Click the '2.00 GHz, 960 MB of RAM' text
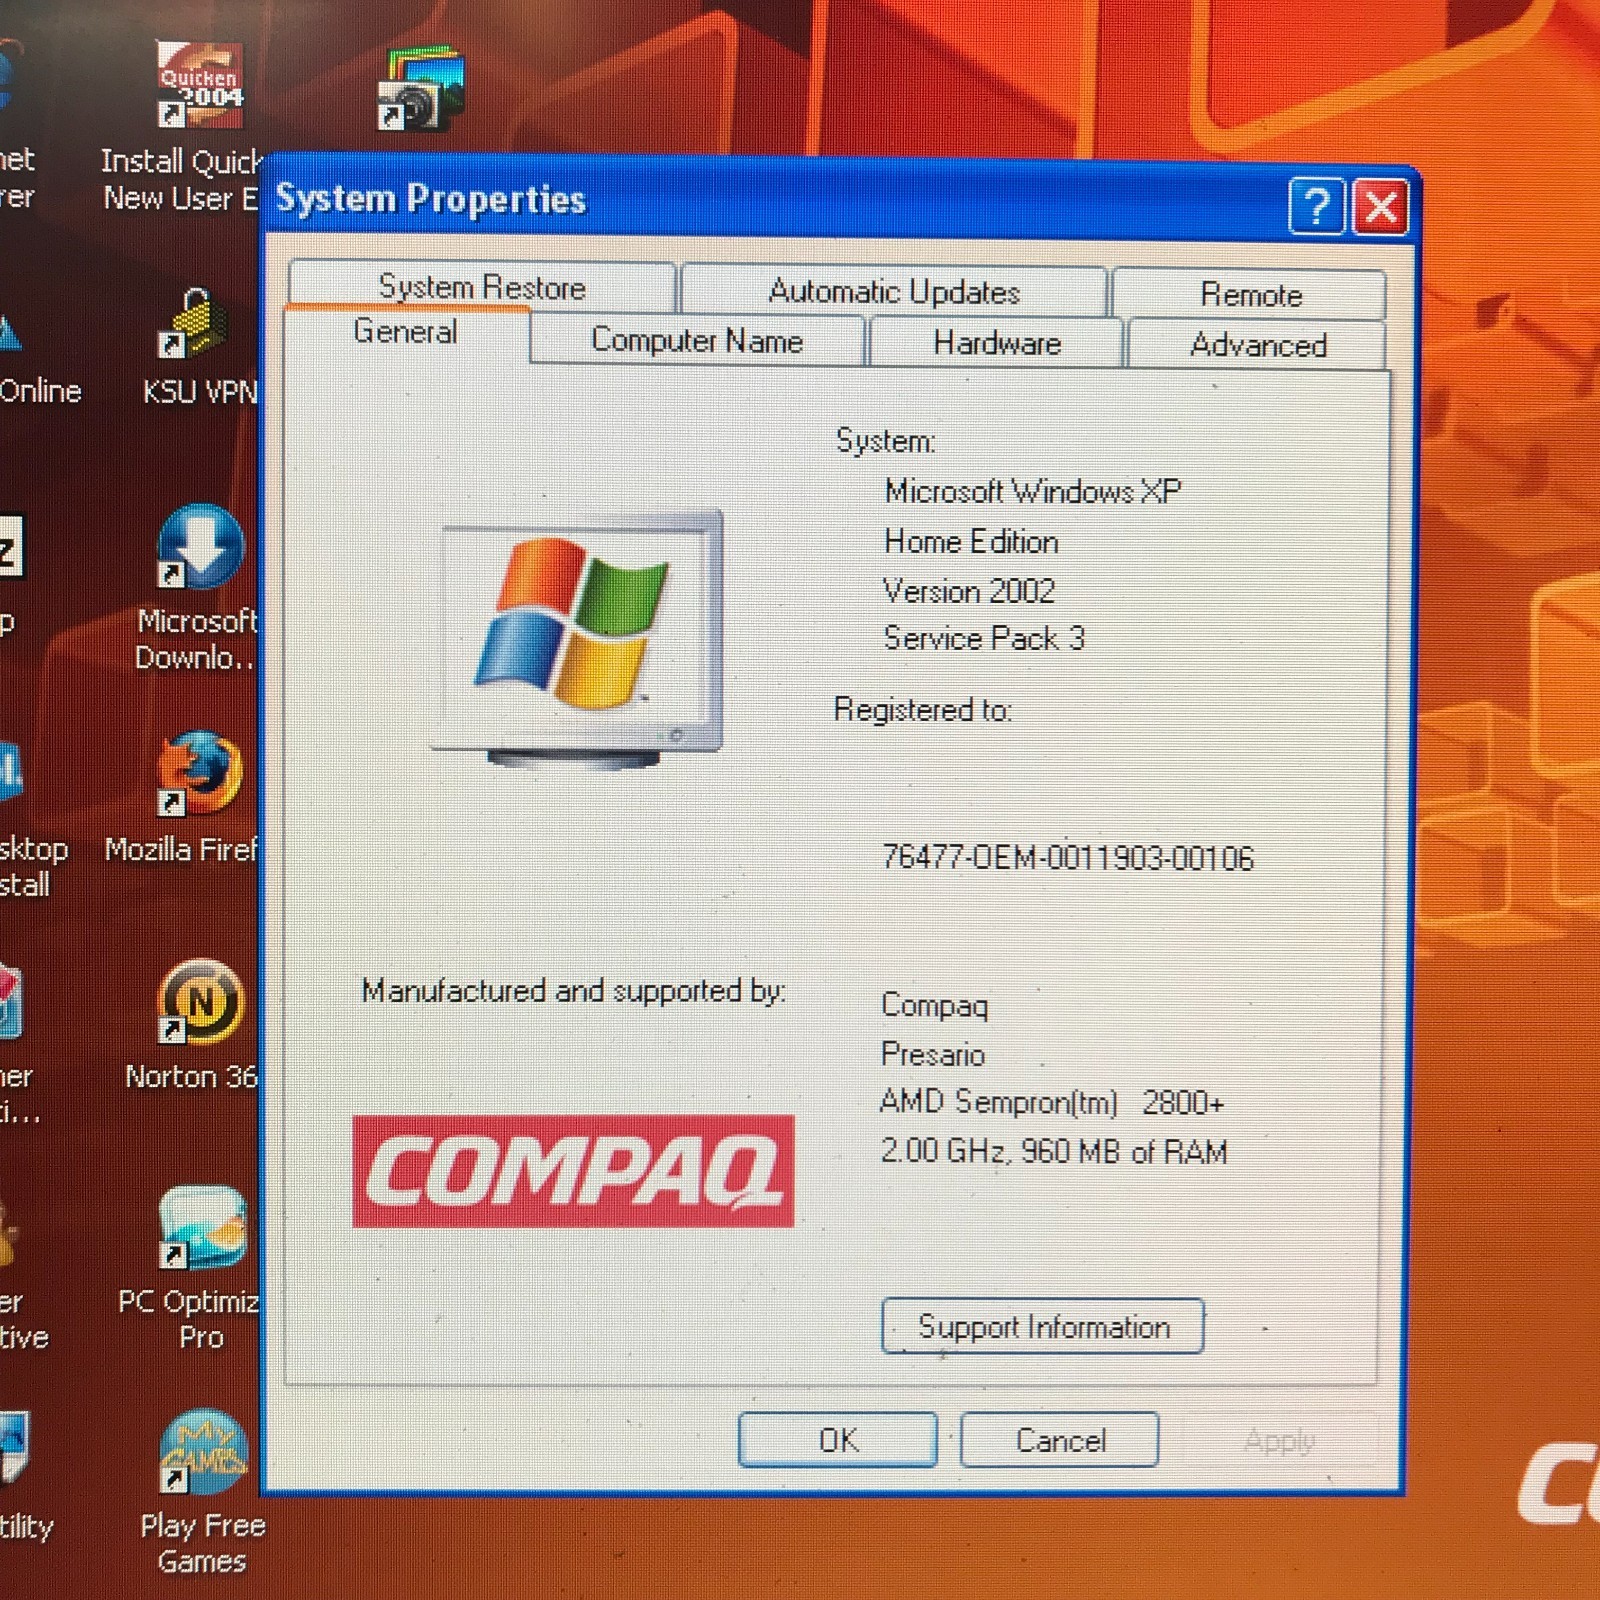 click(1054, 1152)
